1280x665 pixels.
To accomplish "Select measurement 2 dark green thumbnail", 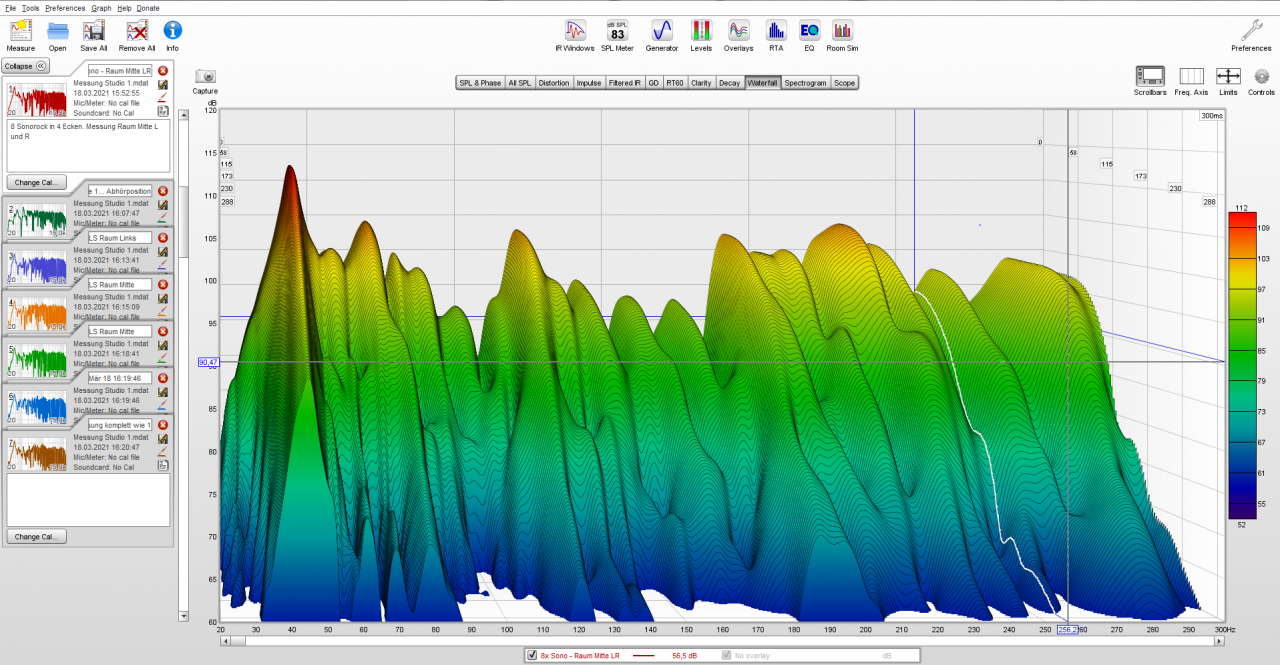I will pos(37,220).
